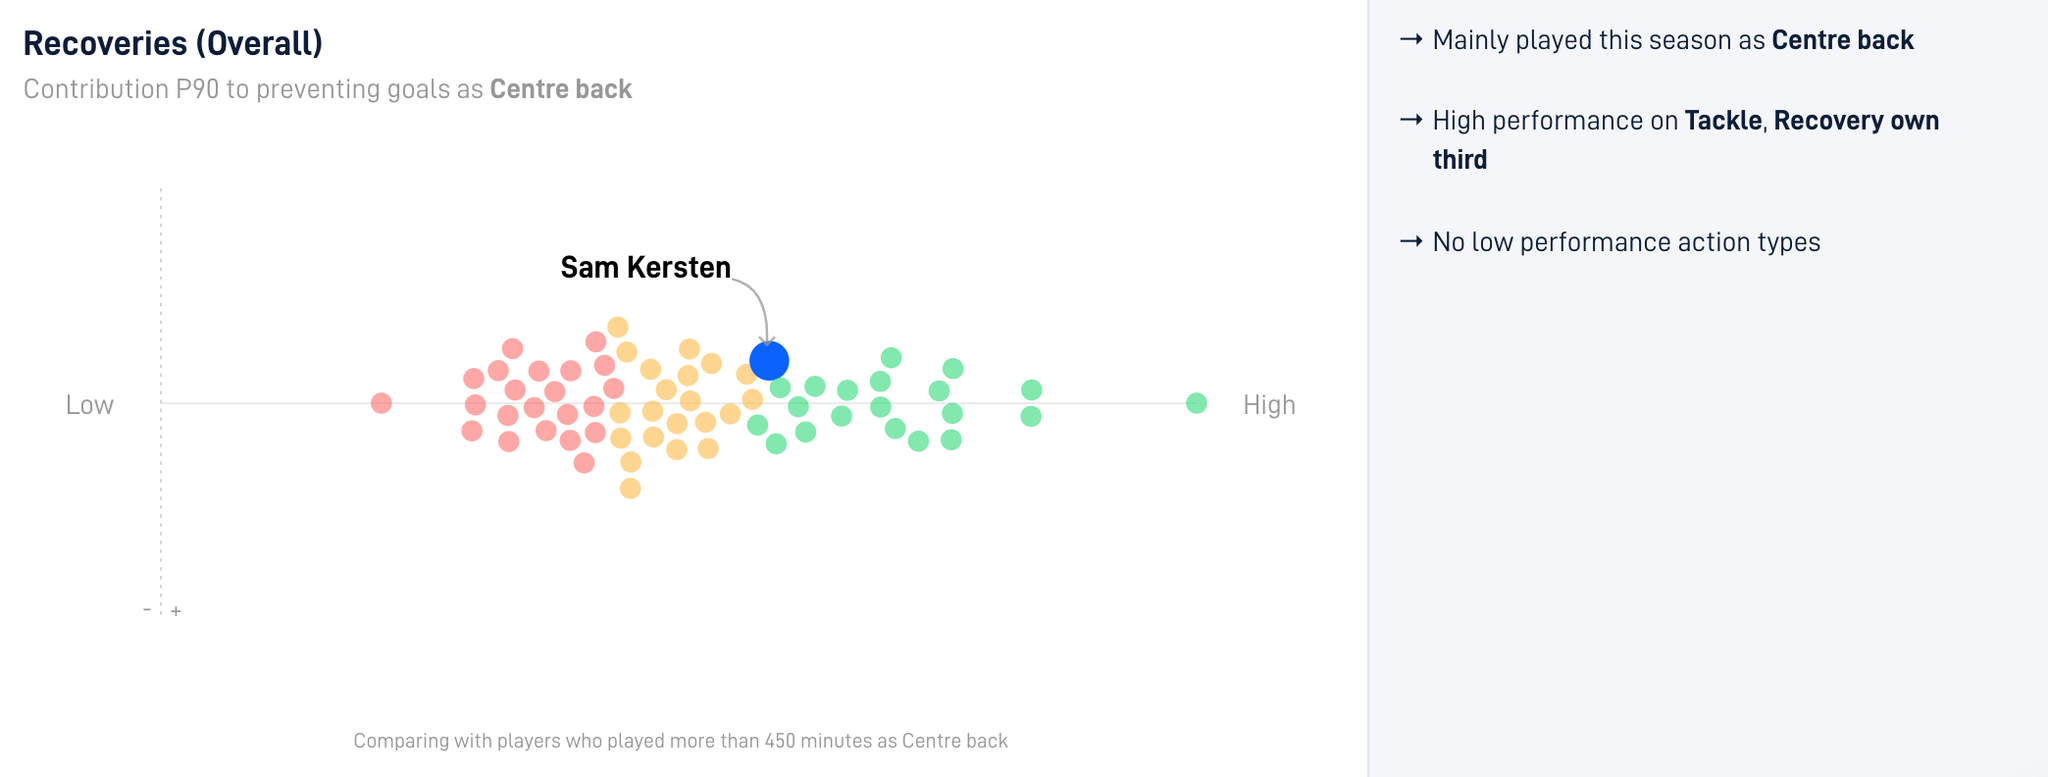Click the arrow icon beside Mainly played this season

point(1411,39)
